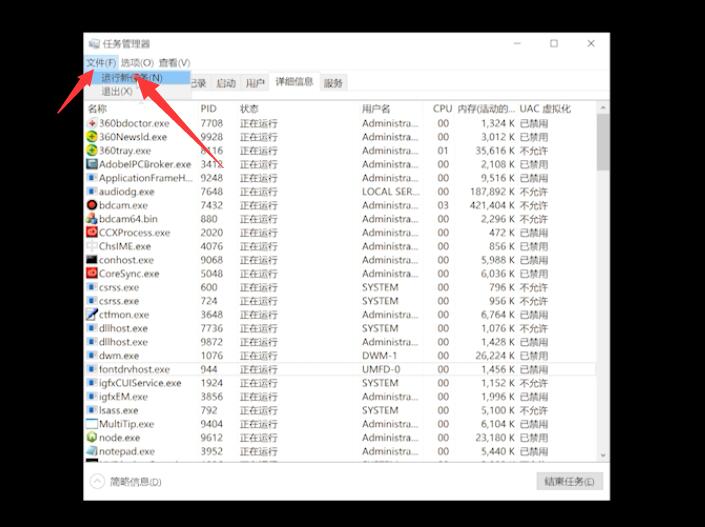The width and height of the screenshot is (705, 527).
Task: Click the scrollbar up arrow
Action: pyautogui.click(x=603, y=108)
